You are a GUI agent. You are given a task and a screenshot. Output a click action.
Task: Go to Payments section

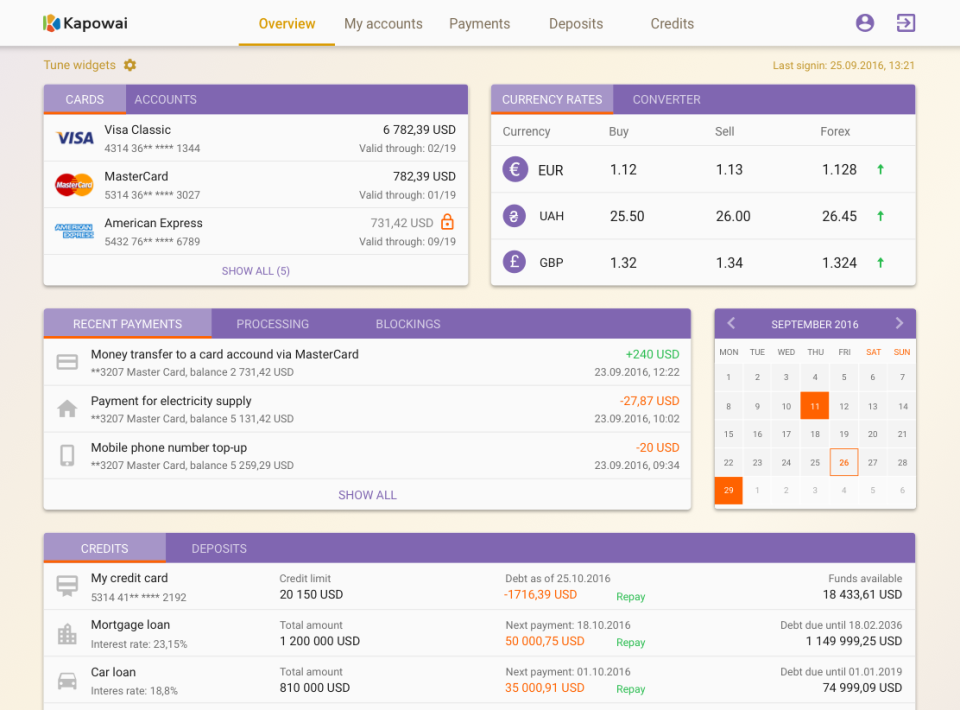point(479,24)
